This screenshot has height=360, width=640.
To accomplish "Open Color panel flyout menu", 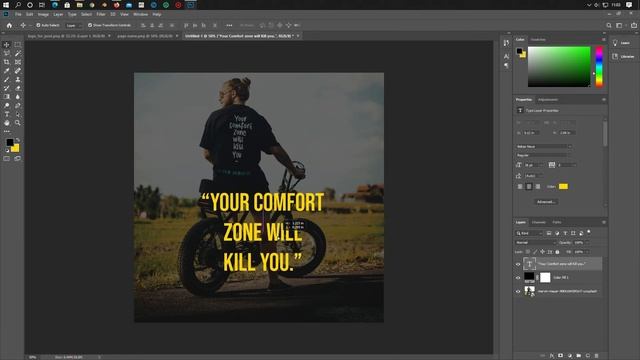I will tap(604, 40).
